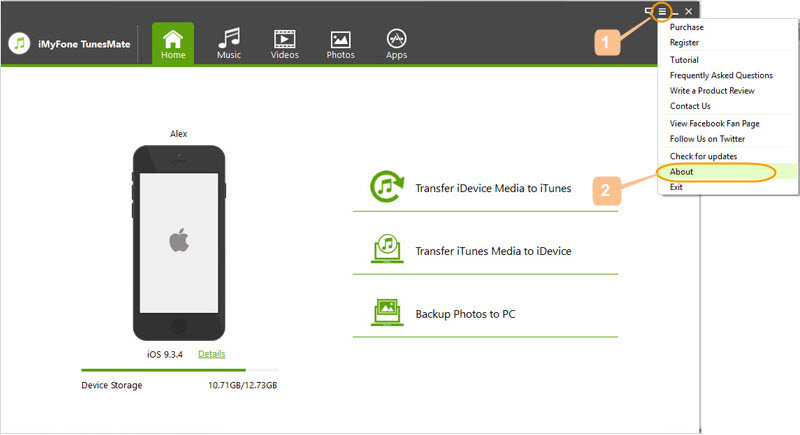800x435 pixels.
Task: Click the iPhone device image
Action: tap(179, 243)
